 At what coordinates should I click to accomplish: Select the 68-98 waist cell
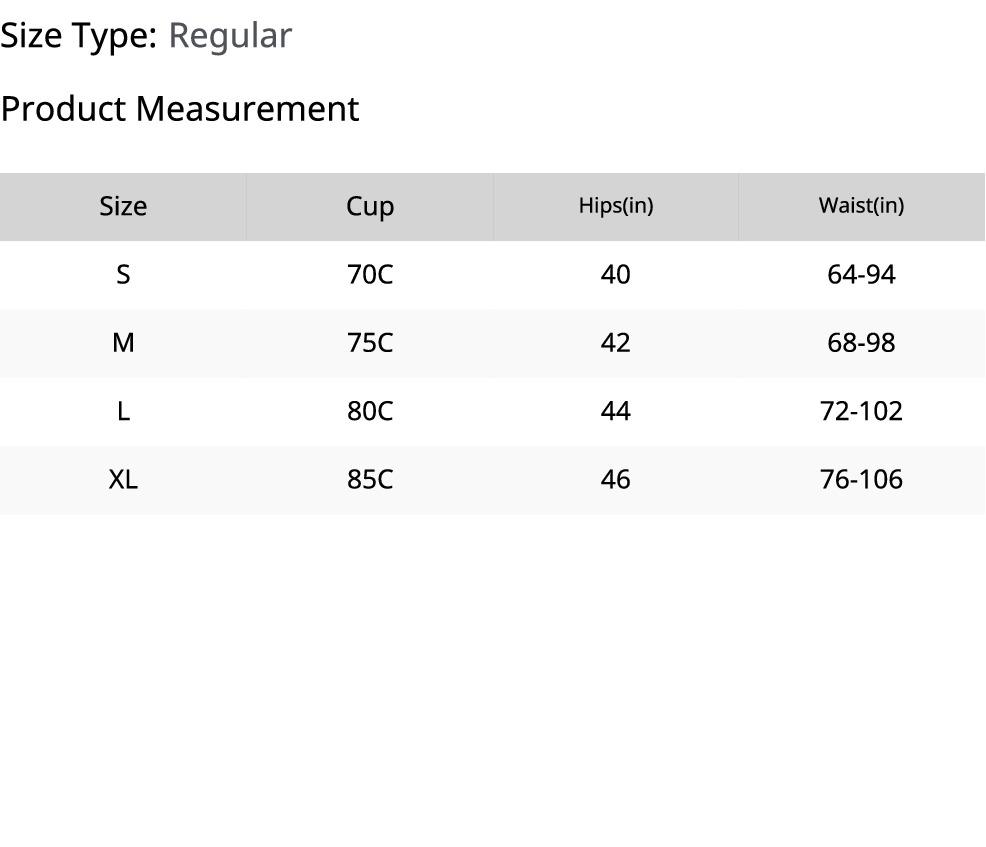click(861, 343)
